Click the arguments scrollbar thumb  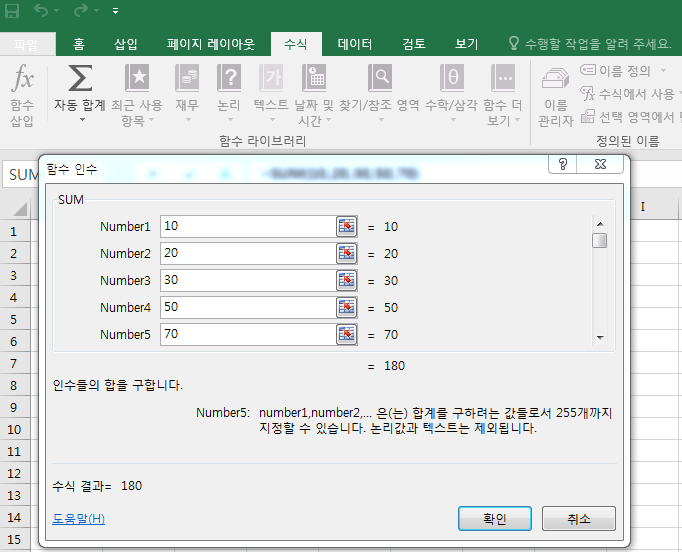click(x=599, y=241)
